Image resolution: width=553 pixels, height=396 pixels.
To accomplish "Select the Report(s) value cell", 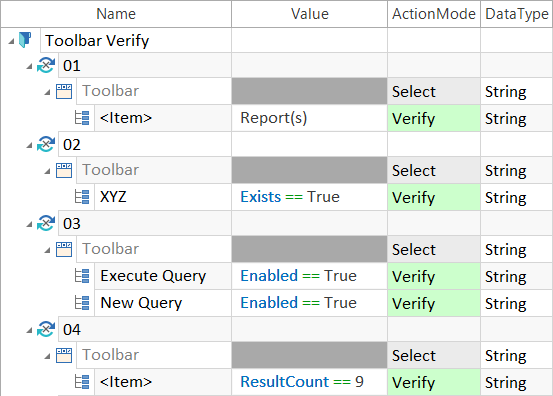I will point(309,118).
